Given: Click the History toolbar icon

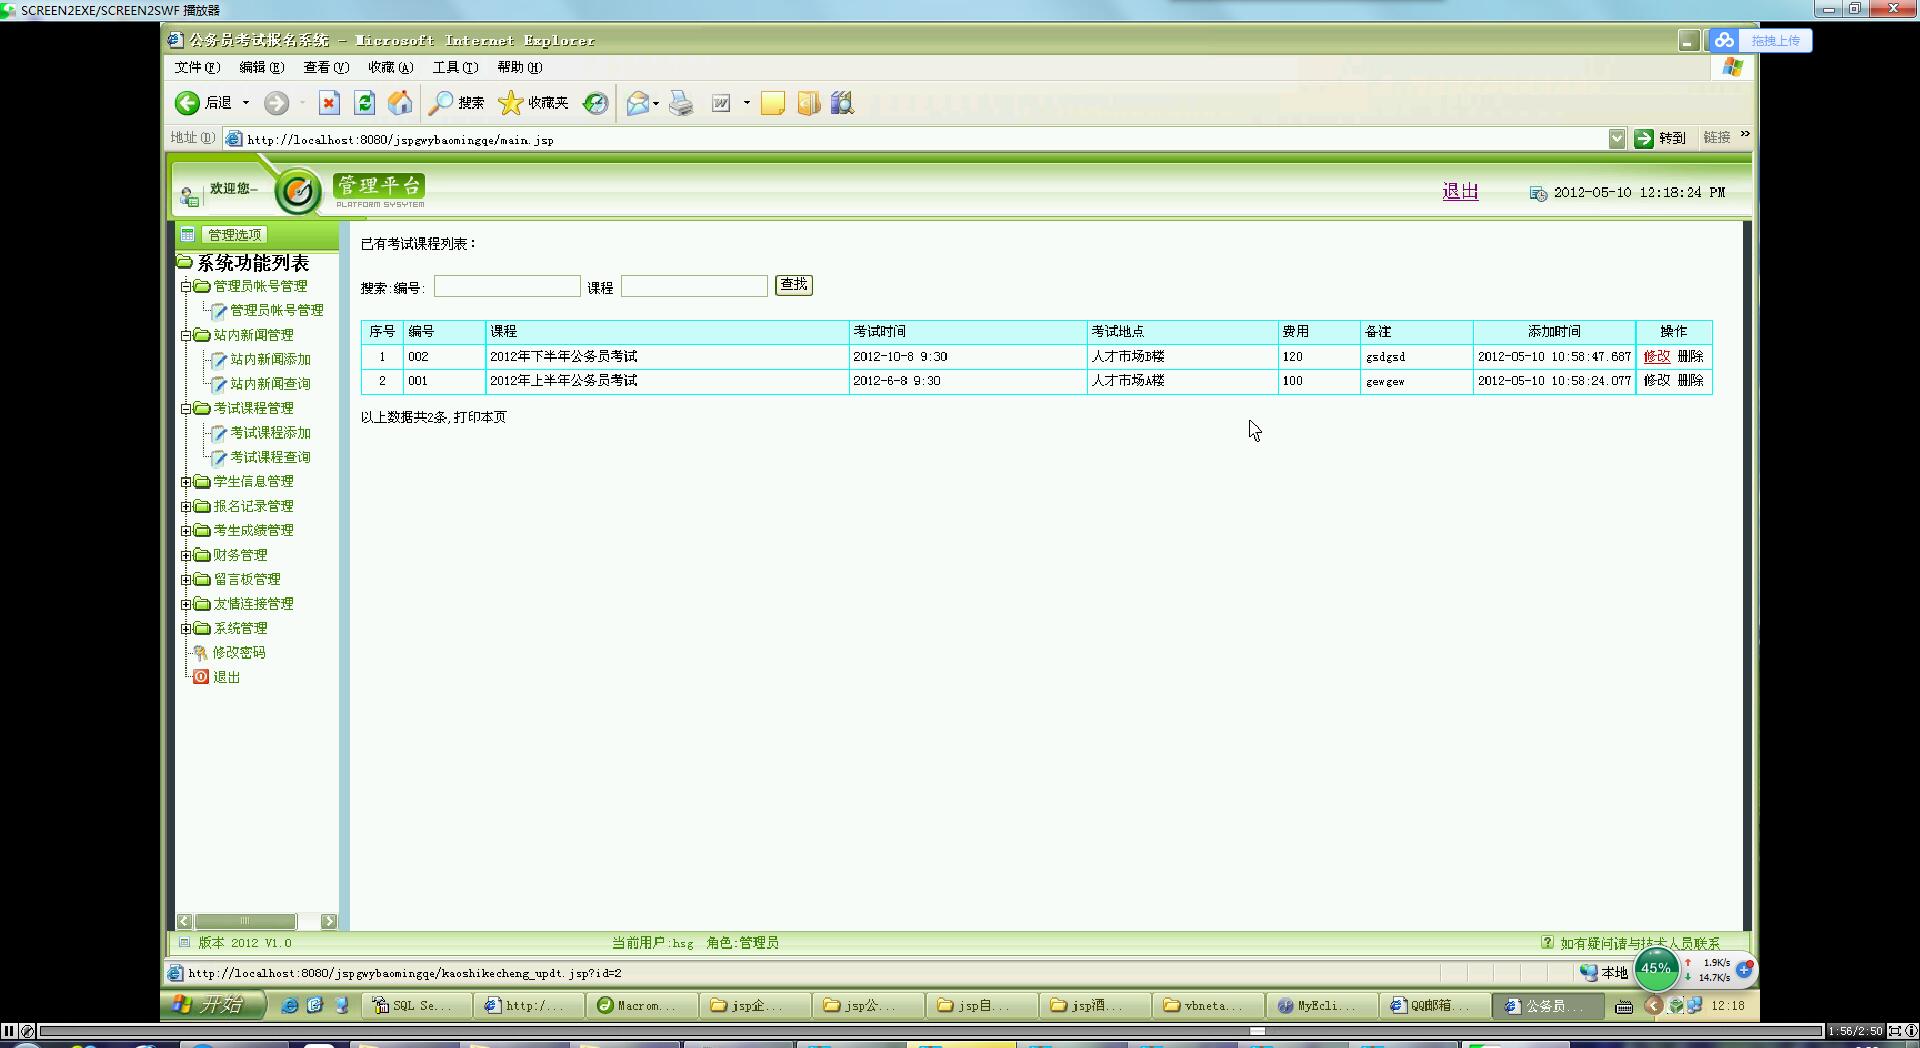Looking at the screenshot, I should [596, 103].
